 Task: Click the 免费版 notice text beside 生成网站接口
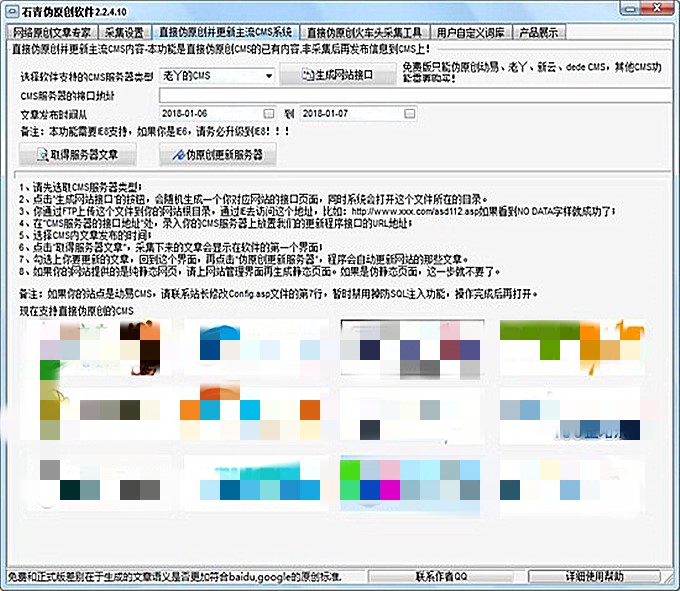tap(532, 72)
